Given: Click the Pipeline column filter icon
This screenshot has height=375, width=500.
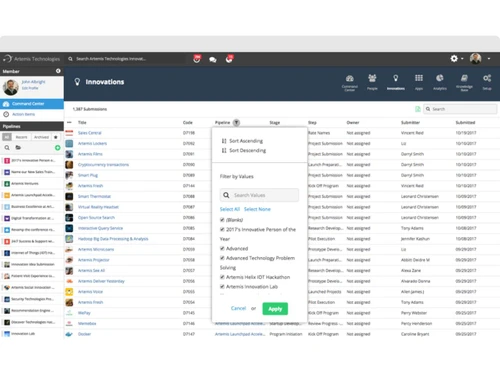Looking at the screenshot, I should tap(236, 123).
